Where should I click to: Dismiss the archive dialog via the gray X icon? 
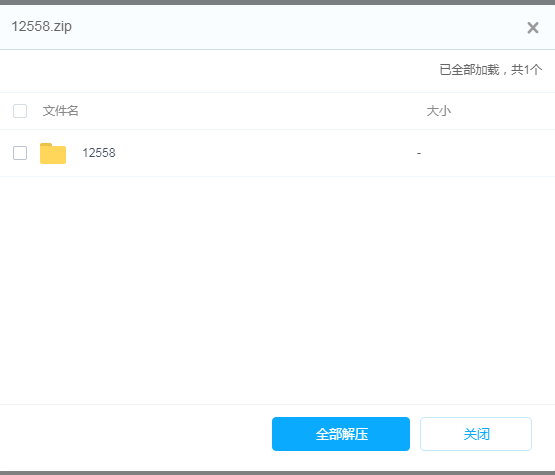[533, 28]
